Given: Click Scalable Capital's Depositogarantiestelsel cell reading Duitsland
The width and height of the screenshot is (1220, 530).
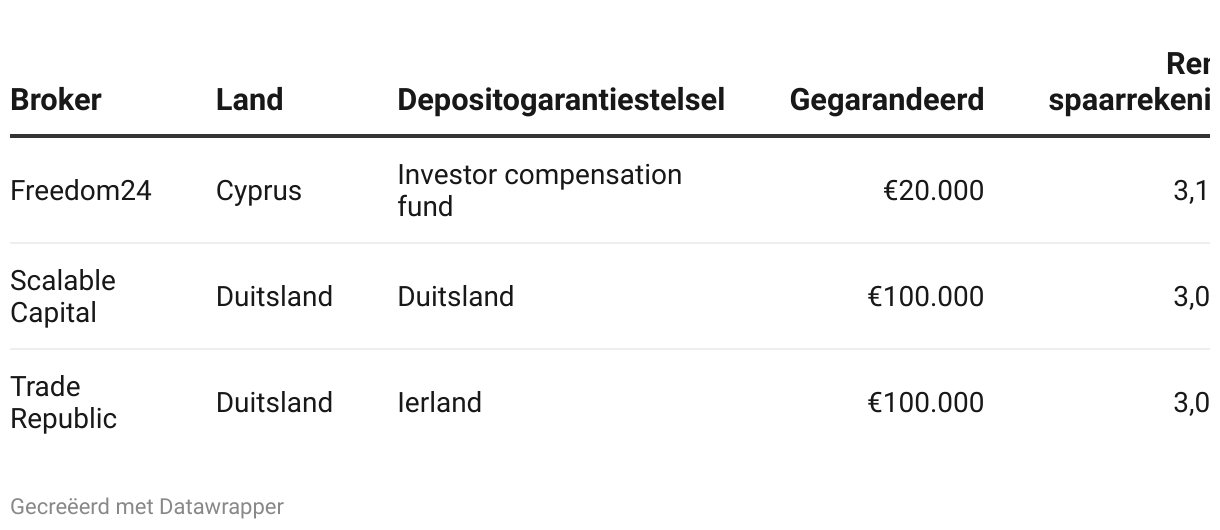Looking at the screenshot, I should (455, 297).
